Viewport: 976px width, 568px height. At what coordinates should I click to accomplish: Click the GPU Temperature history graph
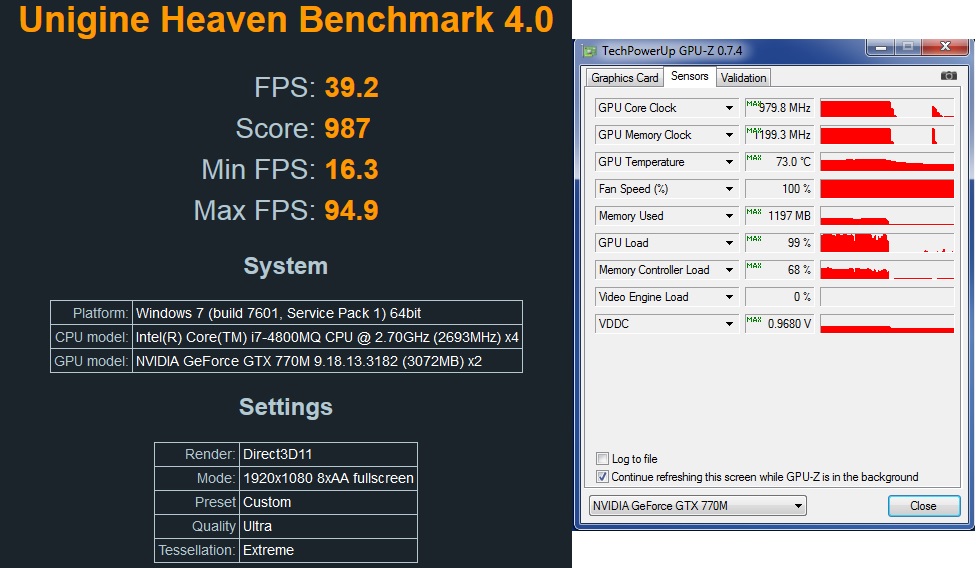tap(887, 162)
